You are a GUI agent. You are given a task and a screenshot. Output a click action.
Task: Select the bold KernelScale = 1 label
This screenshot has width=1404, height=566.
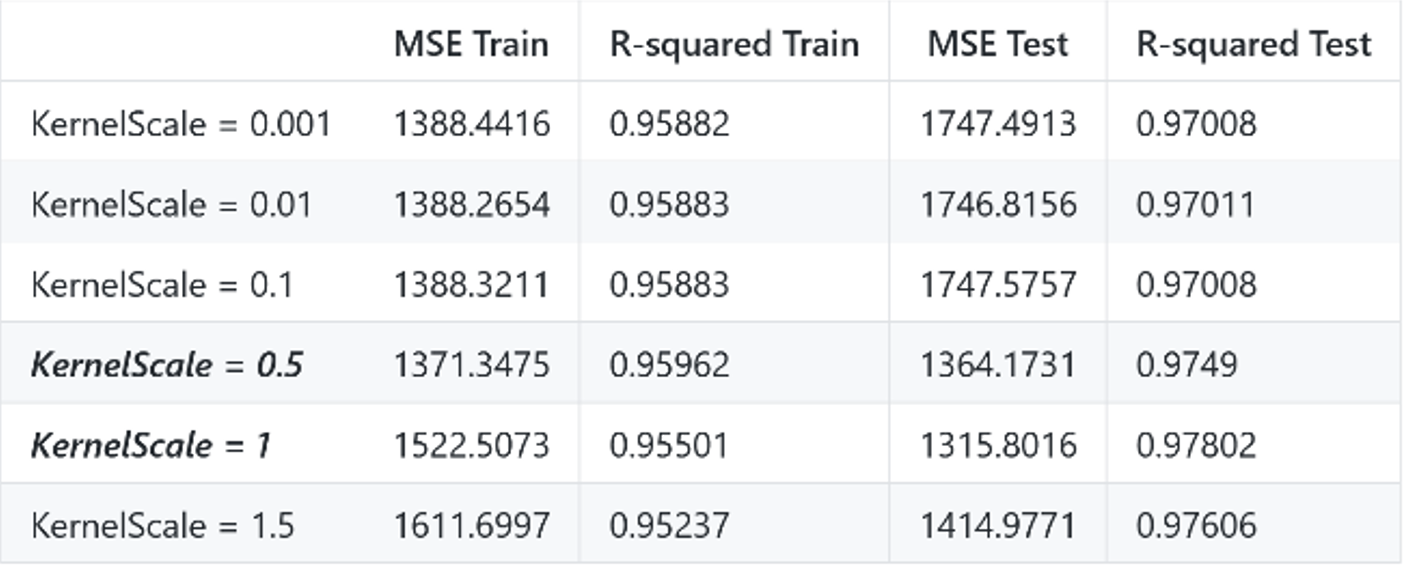[x=151, y=445]
